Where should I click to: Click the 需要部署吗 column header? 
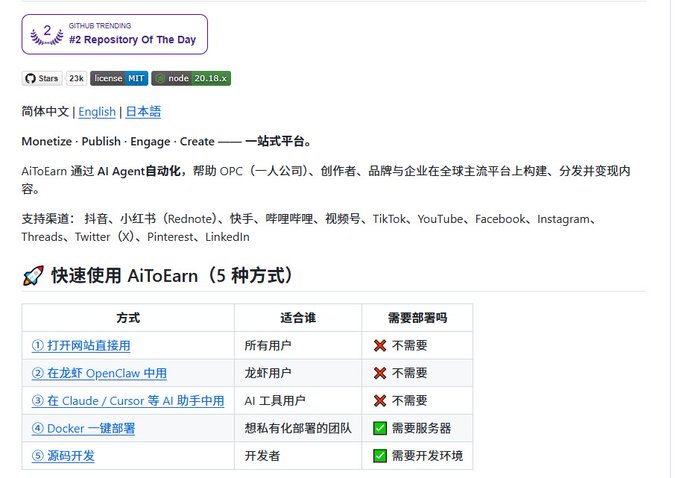pos(417,318)
